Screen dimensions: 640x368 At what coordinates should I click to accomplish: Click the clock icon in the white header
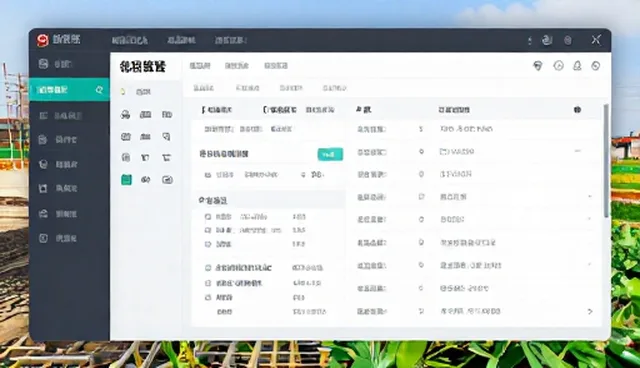(x=558, y=66)
